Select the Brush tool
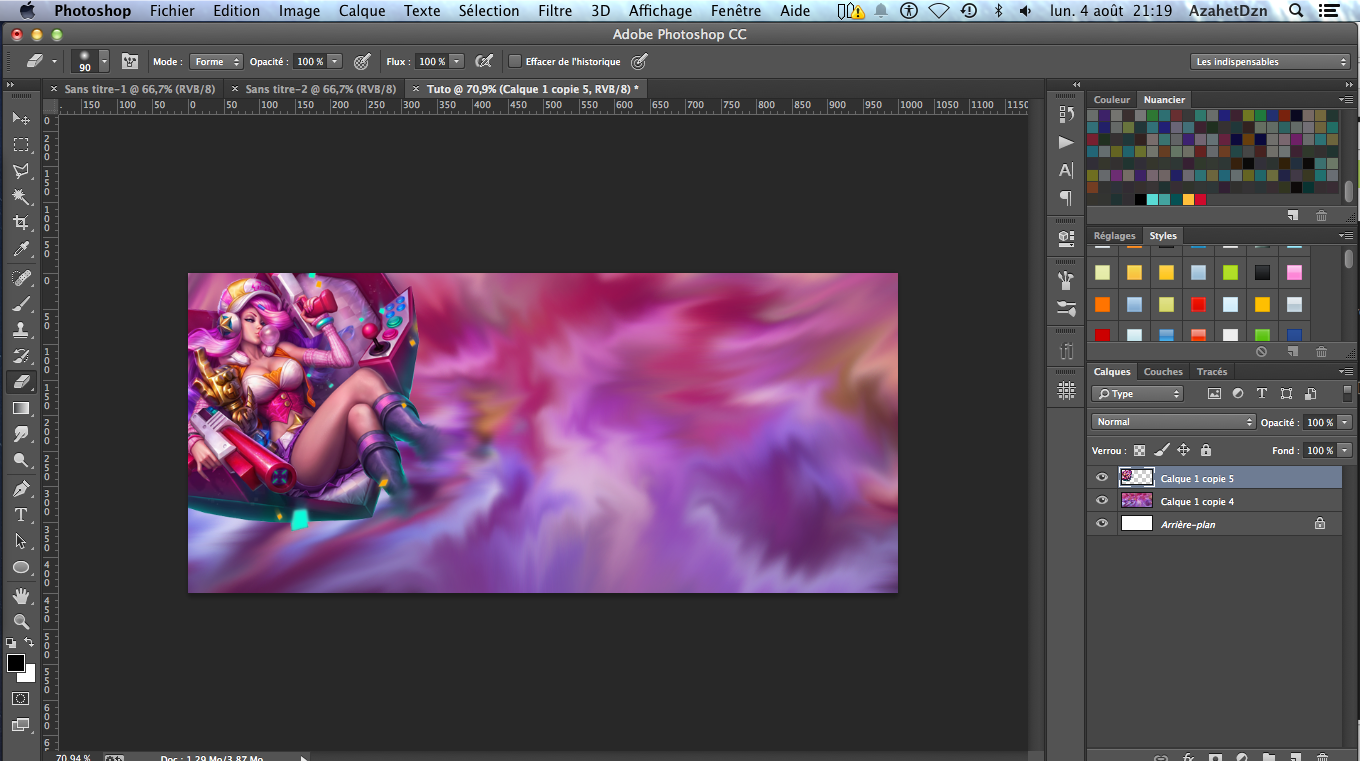 tap(20, 303)
